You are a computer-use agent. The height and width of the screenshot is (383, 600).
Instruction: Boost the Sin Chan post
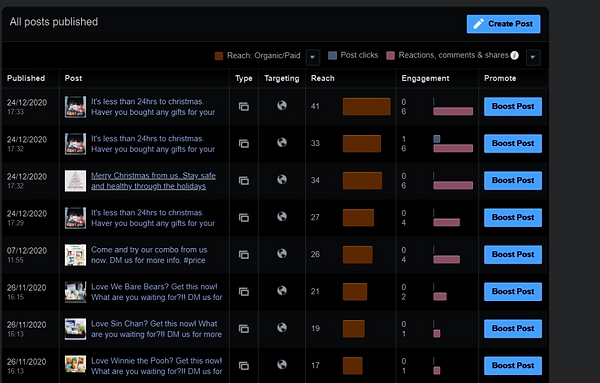coord(513,329)
